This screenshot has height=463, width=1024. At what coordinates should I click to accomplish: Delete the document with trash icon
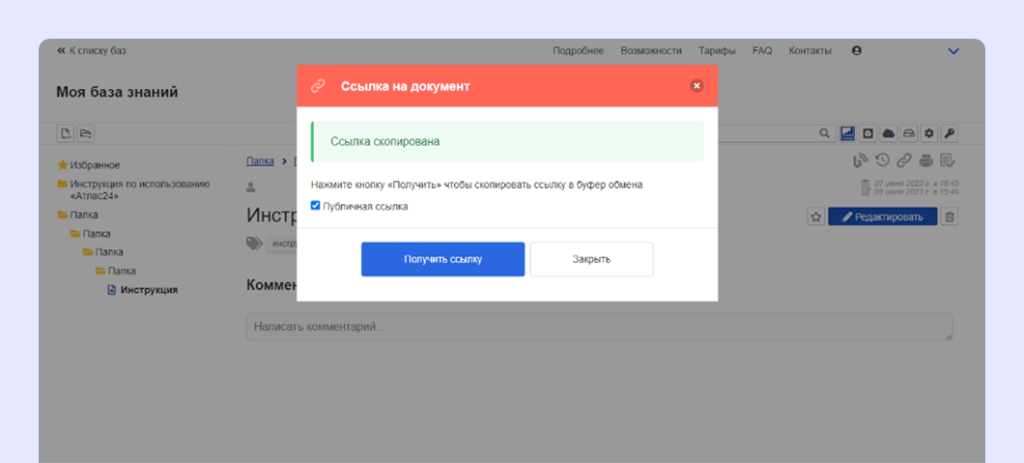[950, 217]
